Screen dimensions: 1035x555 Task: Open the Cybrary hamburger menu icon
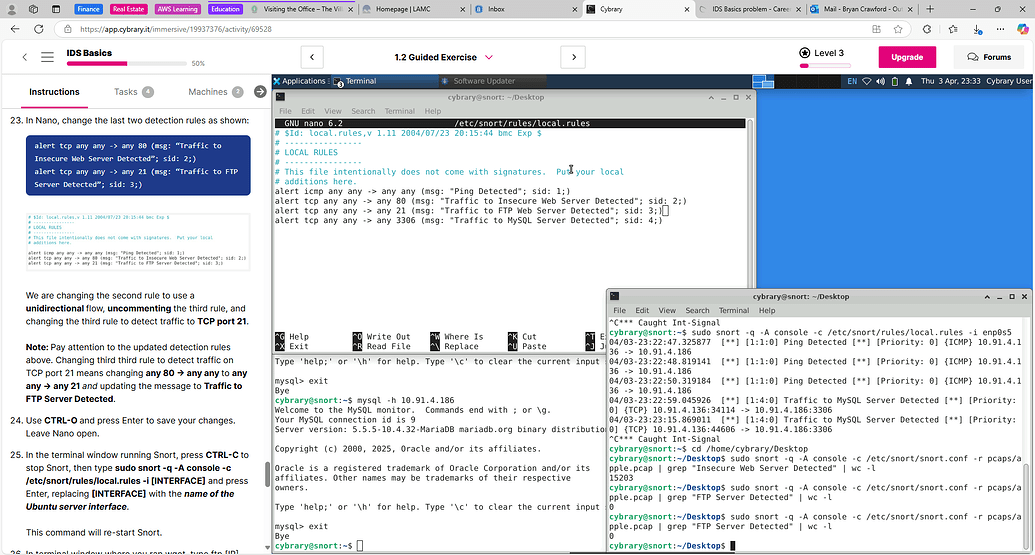(x=47, y=57)
